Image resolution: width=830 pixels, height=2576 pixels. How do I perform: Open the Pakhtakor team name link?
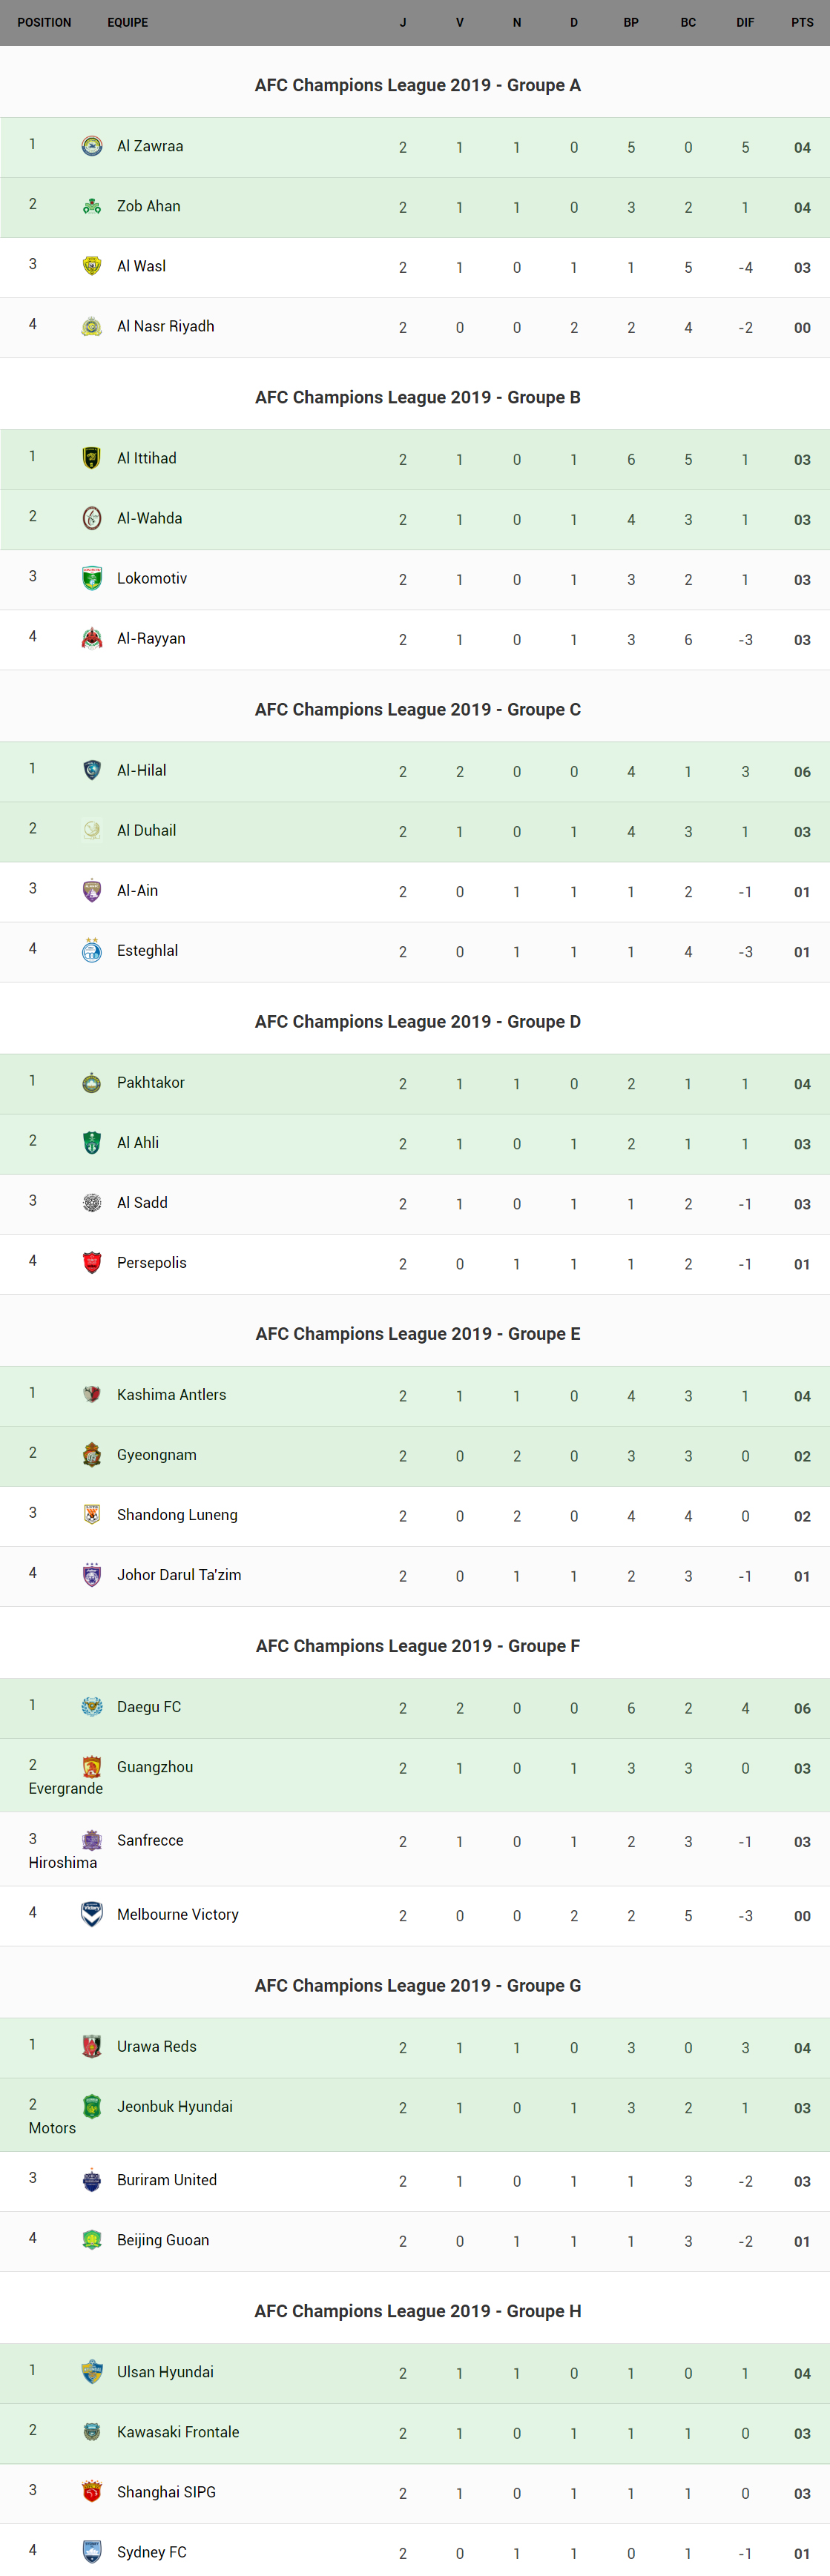tap(150, 1082)
